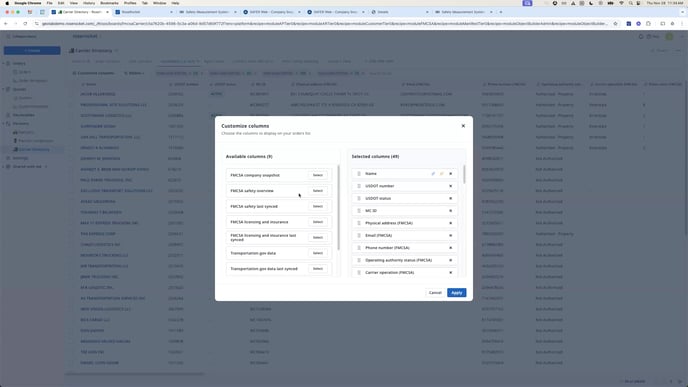The image size is (688, 387).
Task: Open the File menu
Action: (x=50, y=3)
